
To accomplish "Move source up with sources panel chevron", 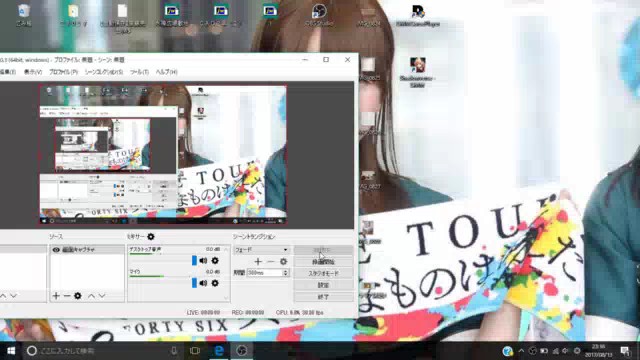I will pyautogui.click(x=91, y=296).
